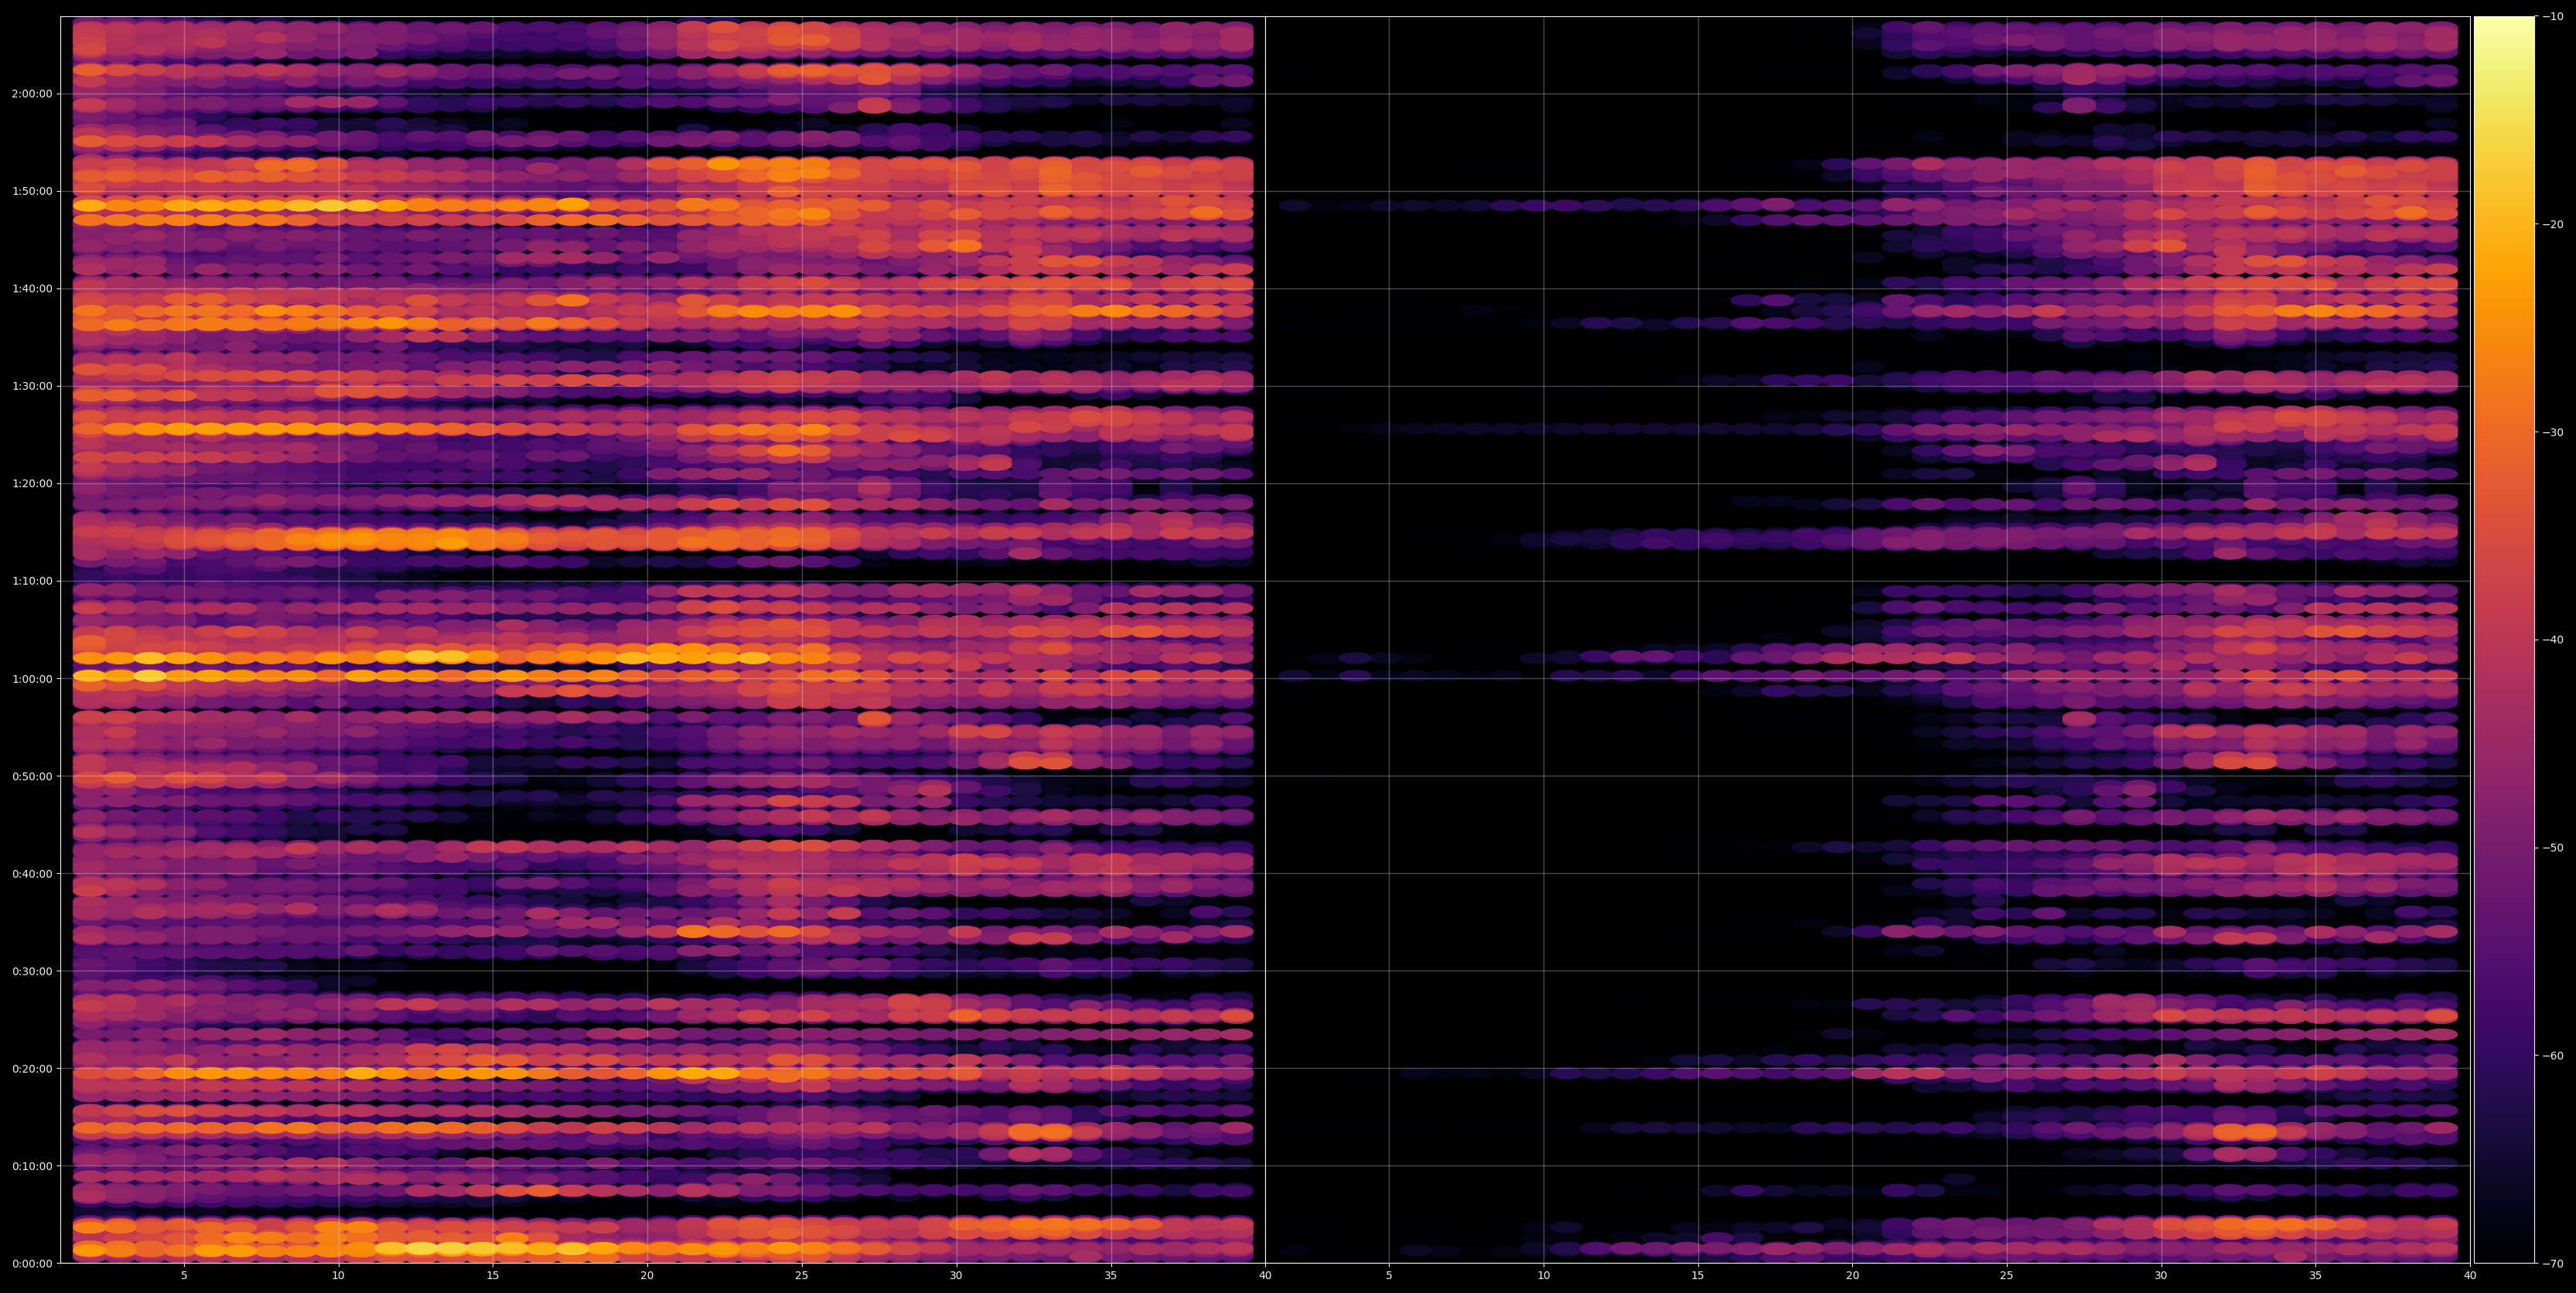Click the −10 colorbar tick label
The image size is (2576, 1293).
coord(2553,16)
